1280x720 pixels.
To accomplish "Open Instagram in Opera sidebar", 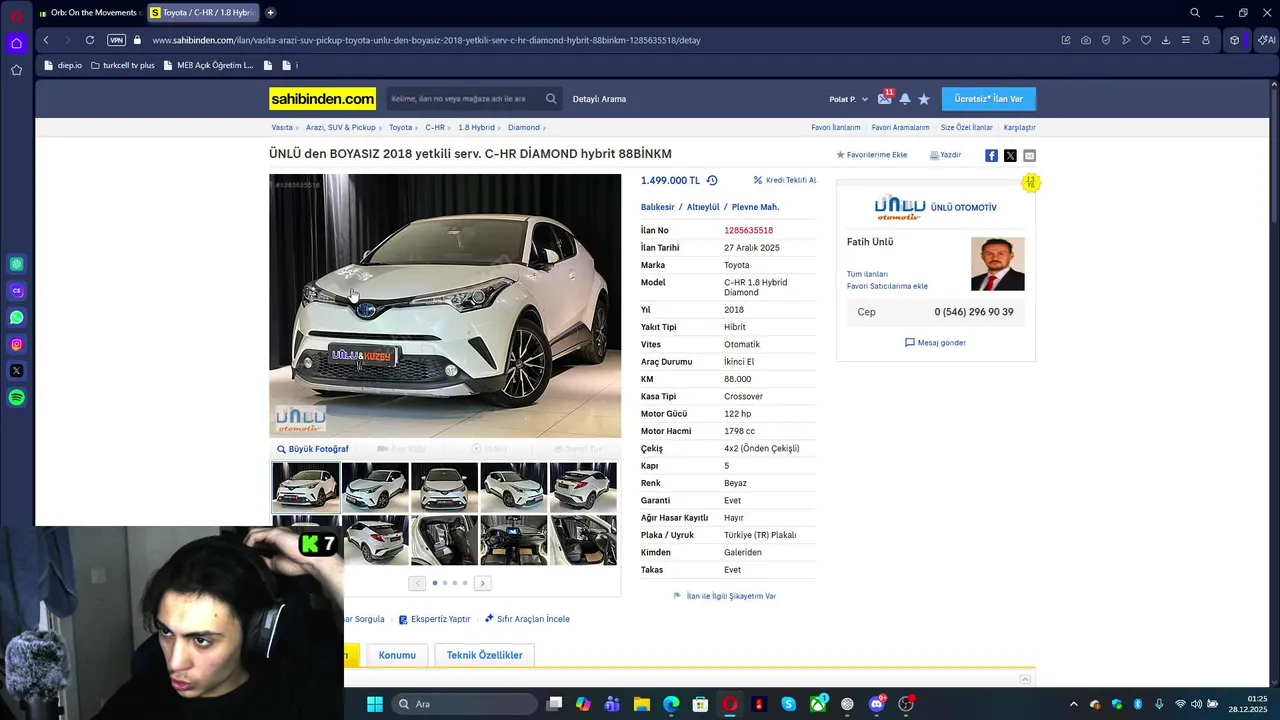I will 16,344.
